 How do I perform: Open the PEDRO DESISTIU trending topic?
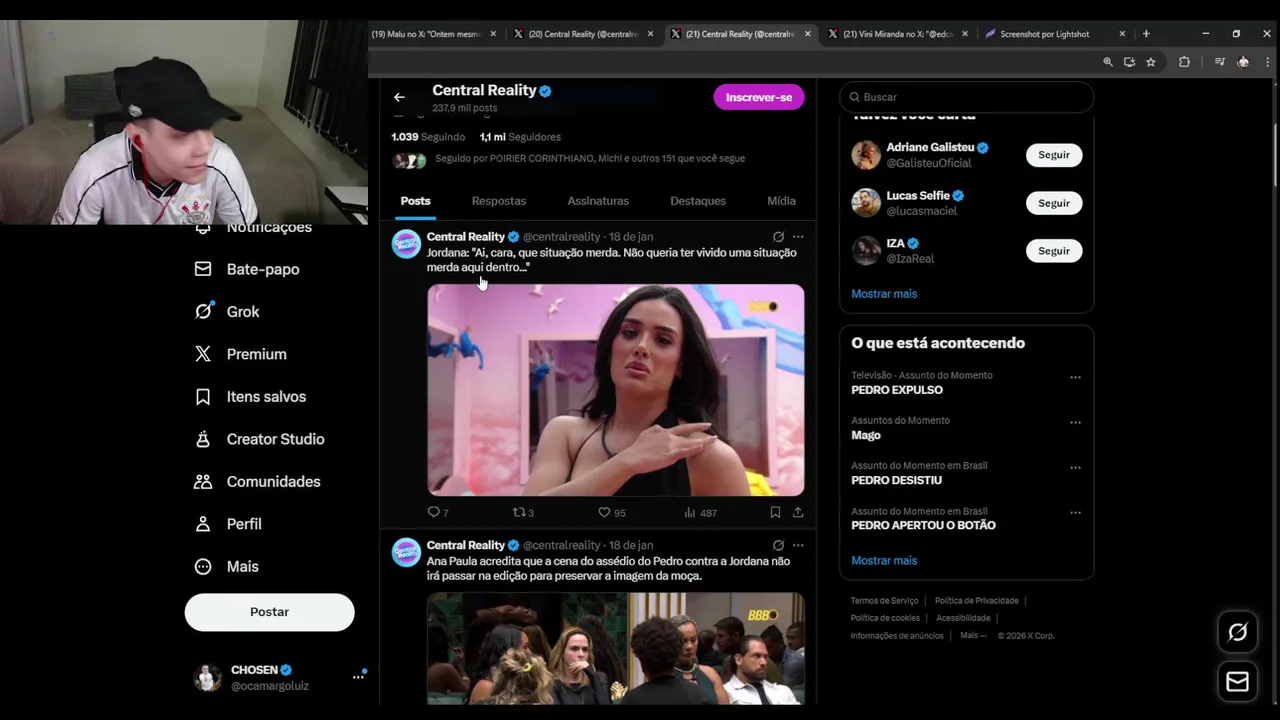point(896,480)
